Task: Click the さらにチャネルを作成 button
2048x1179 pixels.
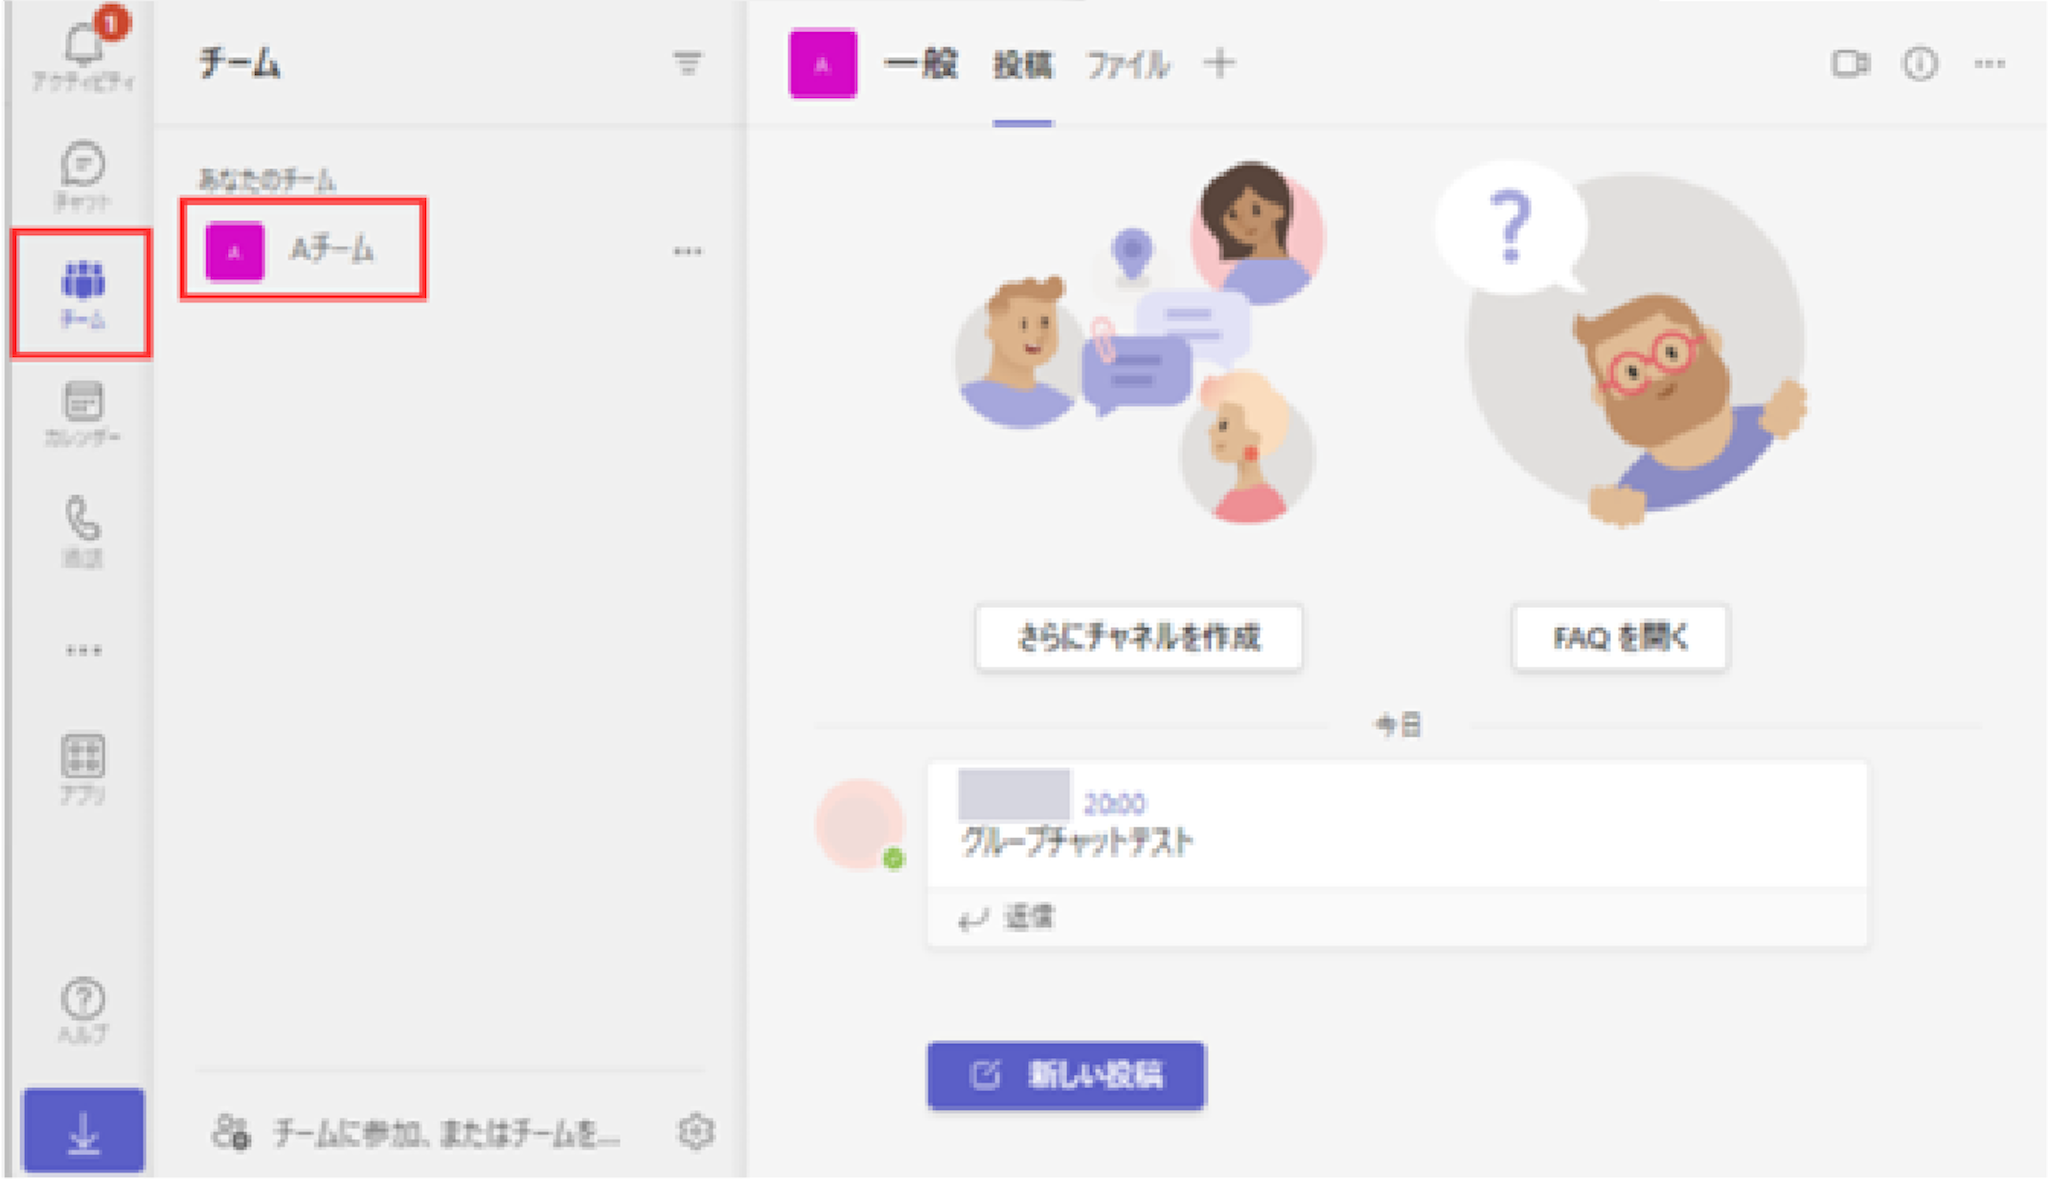Action: (x=1139, y=637)
